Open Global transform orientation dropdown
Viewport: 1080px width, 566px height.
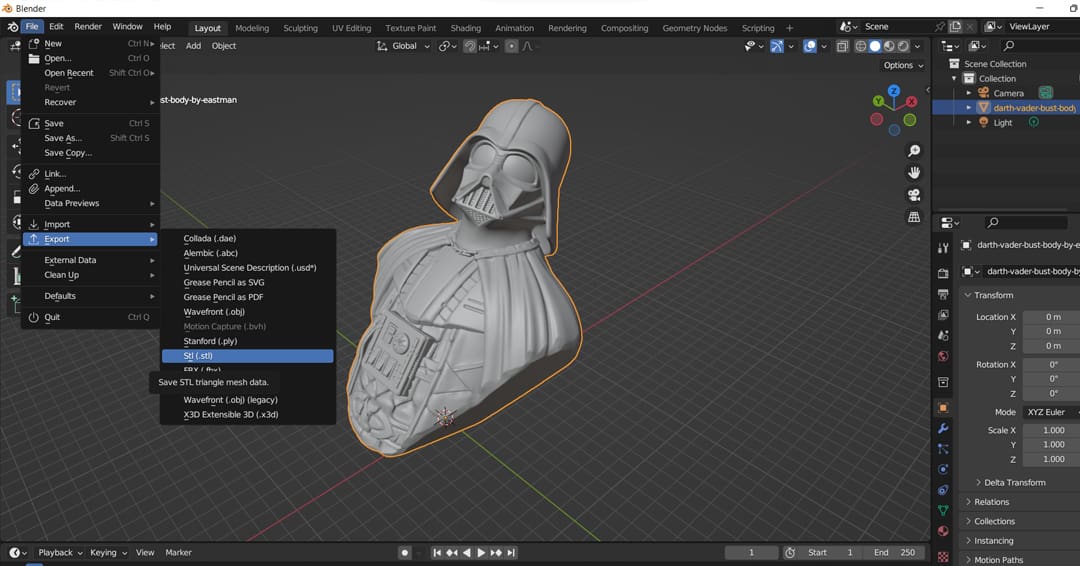pyautogui.click(x=404, y=46)
